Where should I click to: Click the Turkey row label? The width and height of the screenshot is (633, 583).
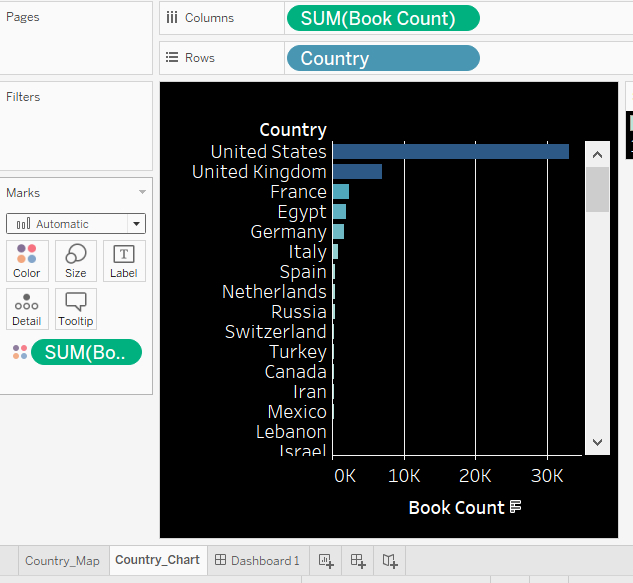tap(298, 352)
